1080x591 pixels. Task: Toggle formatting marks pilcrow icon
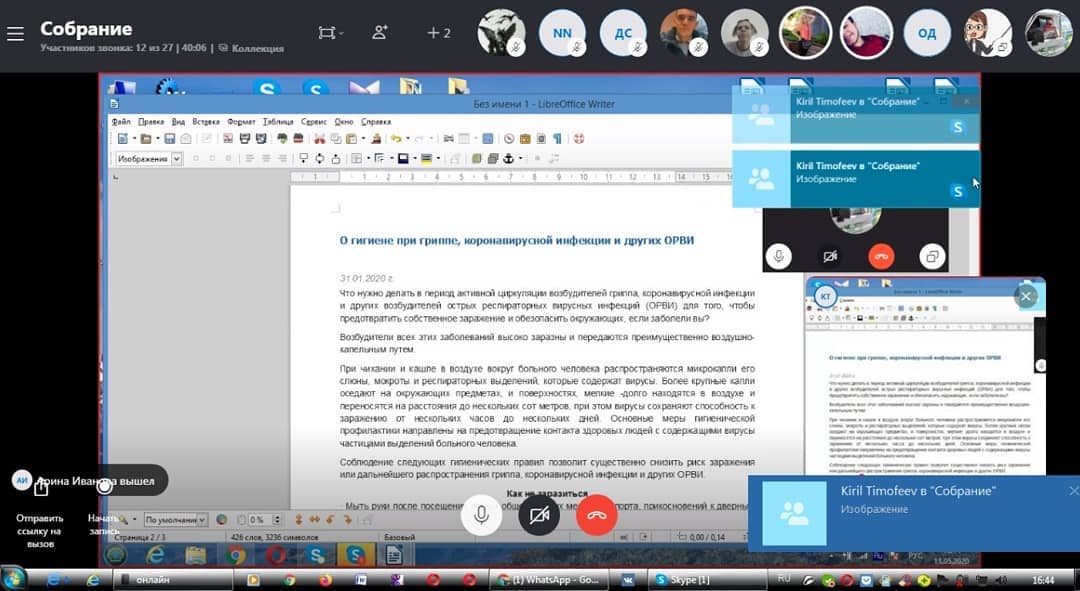point(557,138)
